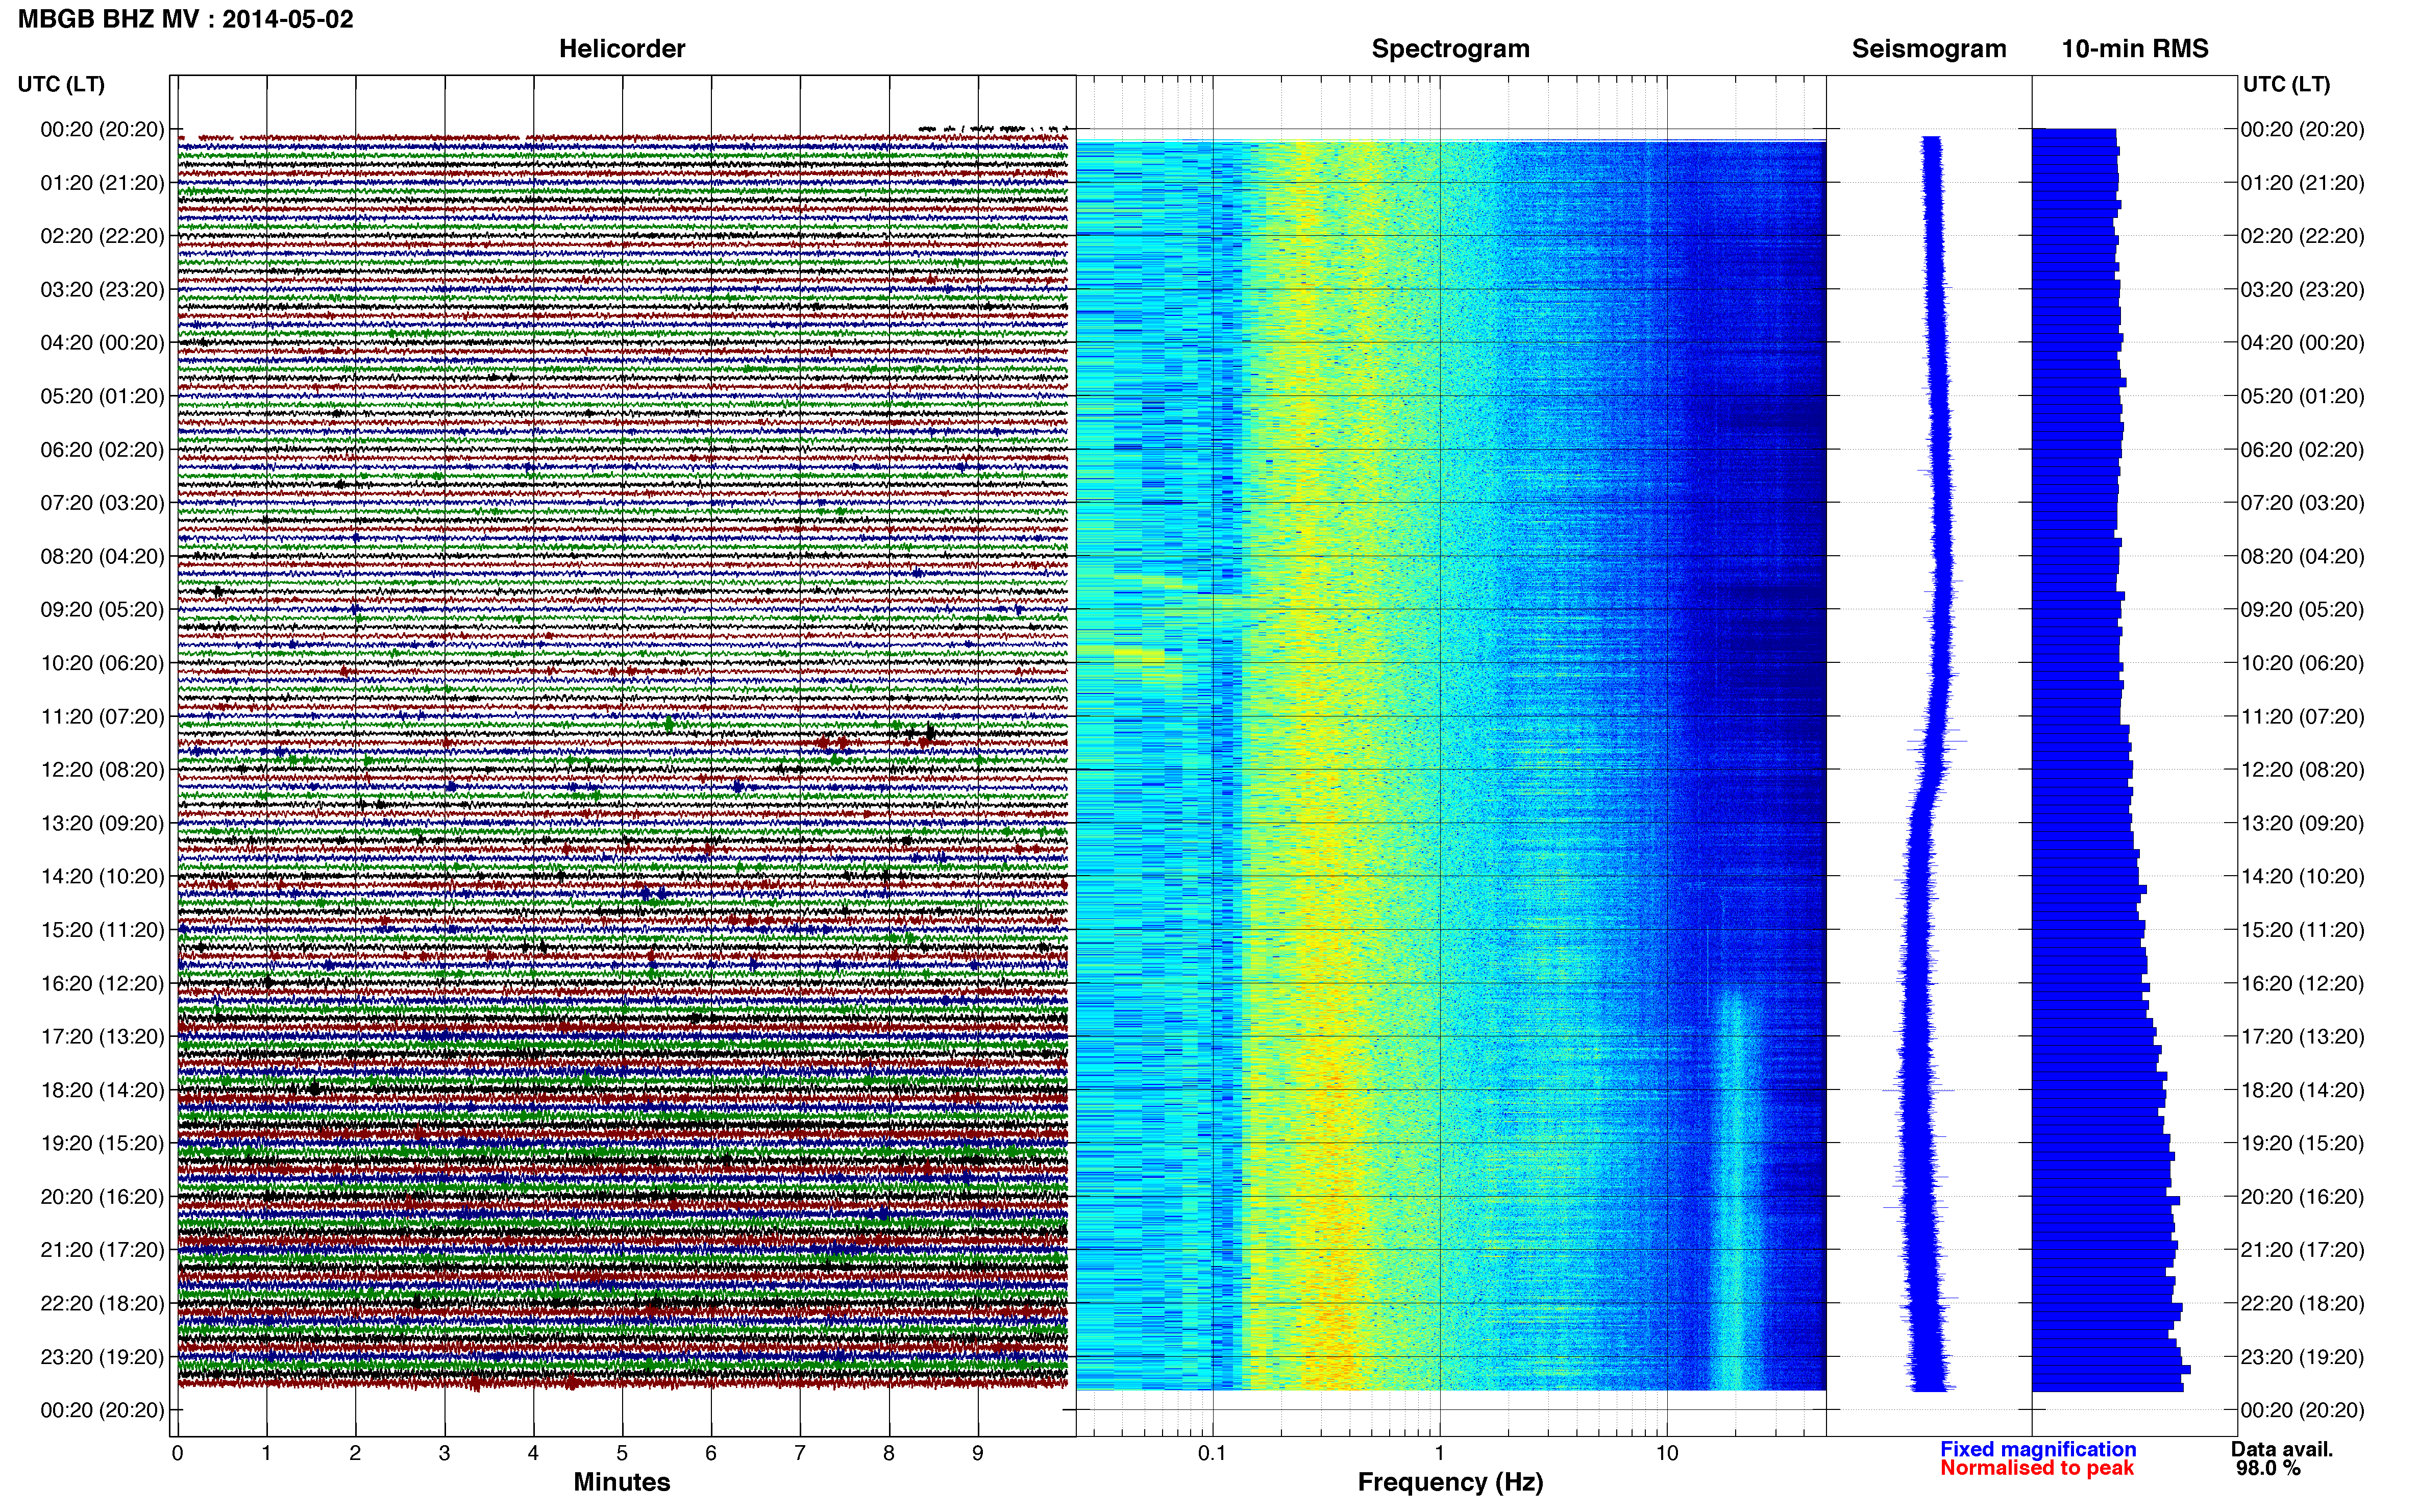Screen dimensions: 2419x1512
Task: Click the 21:20 (17:20) label beside the 10-min RMS
Action: tap(2302, 1250)
